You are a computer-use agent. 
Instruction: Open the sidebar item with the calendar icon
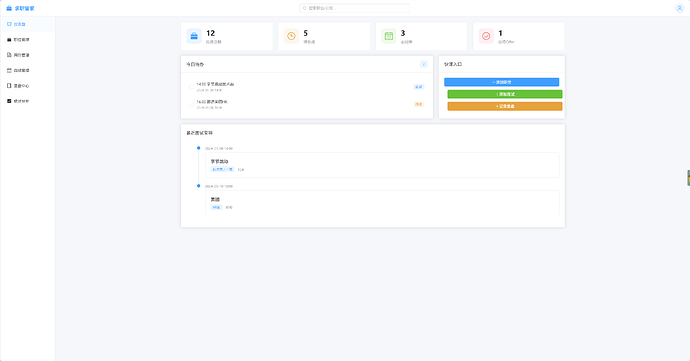(28, 70)
